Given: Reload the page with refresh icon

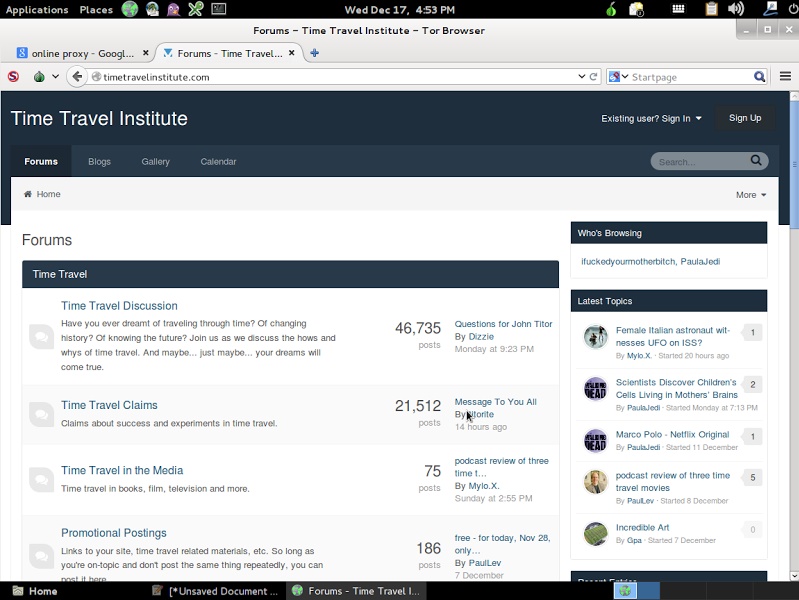Looking at the screenshot, I should pos(593,76).
